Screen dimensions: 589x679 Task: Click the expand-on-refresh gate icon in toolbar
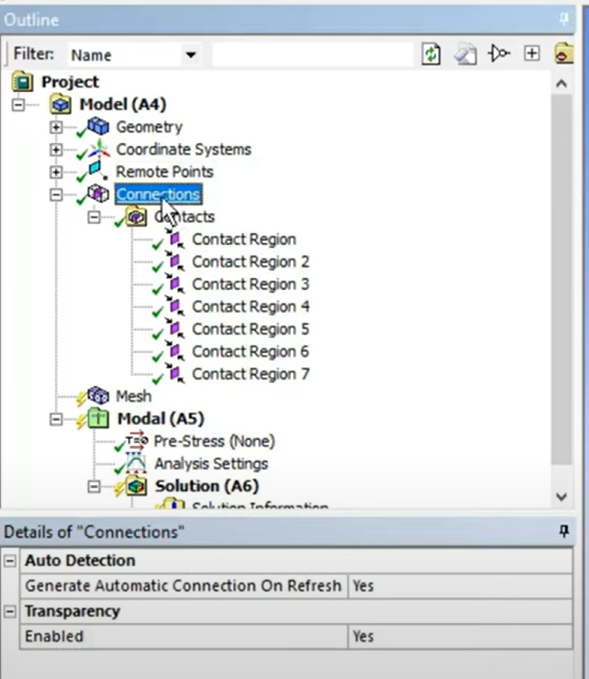point(499,54)
